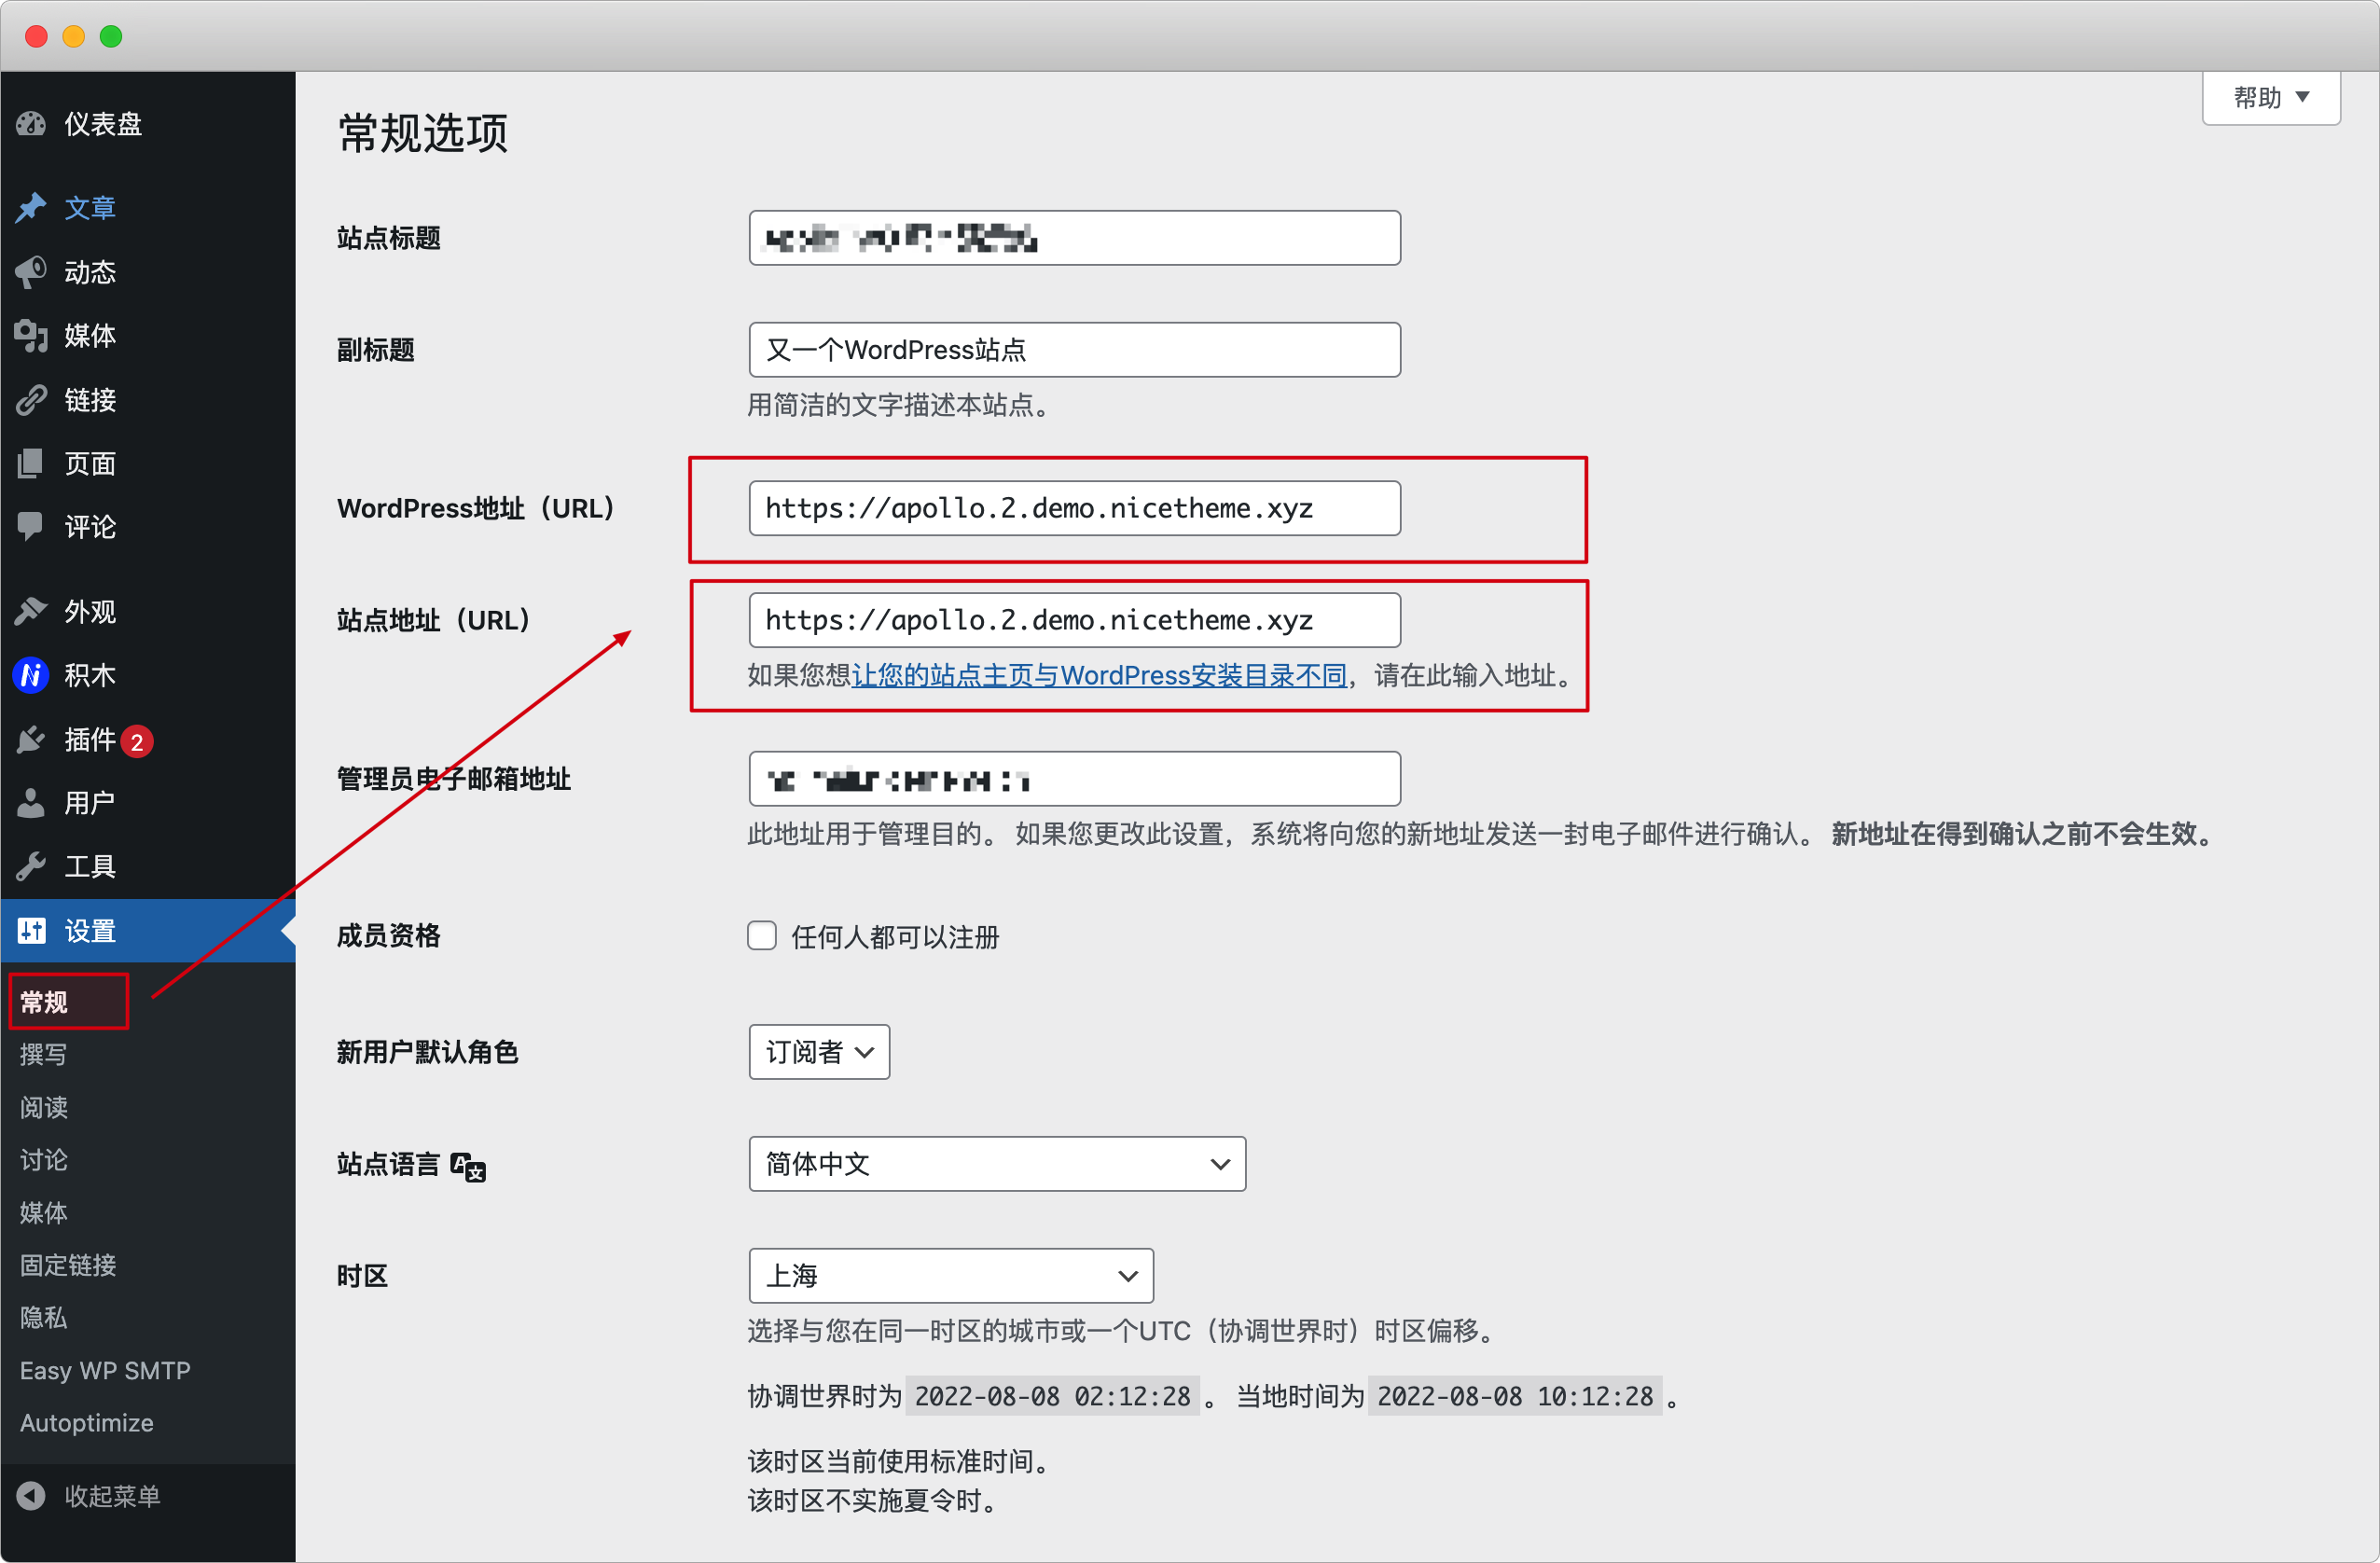Open the 站点语言 dropdown showing 简体中文
Screen dimensions: 2380x1563
click(997, 1164)
